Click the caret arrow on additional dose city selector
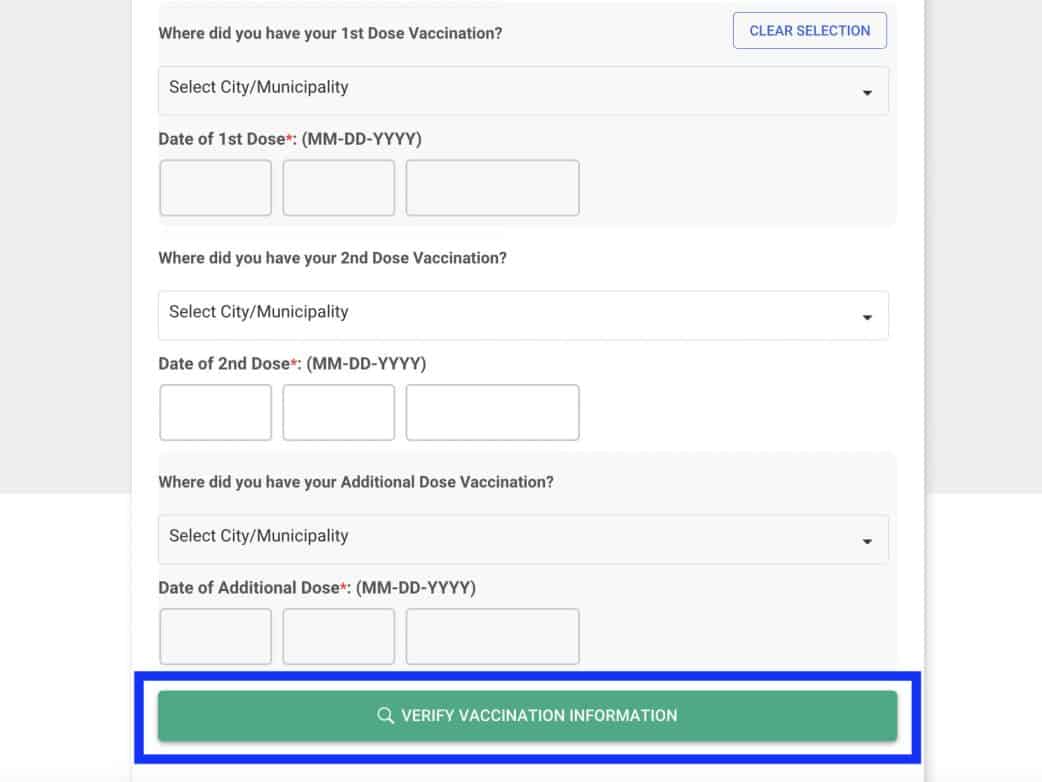This screenshot has width=1042, height=782. point(867,541)
